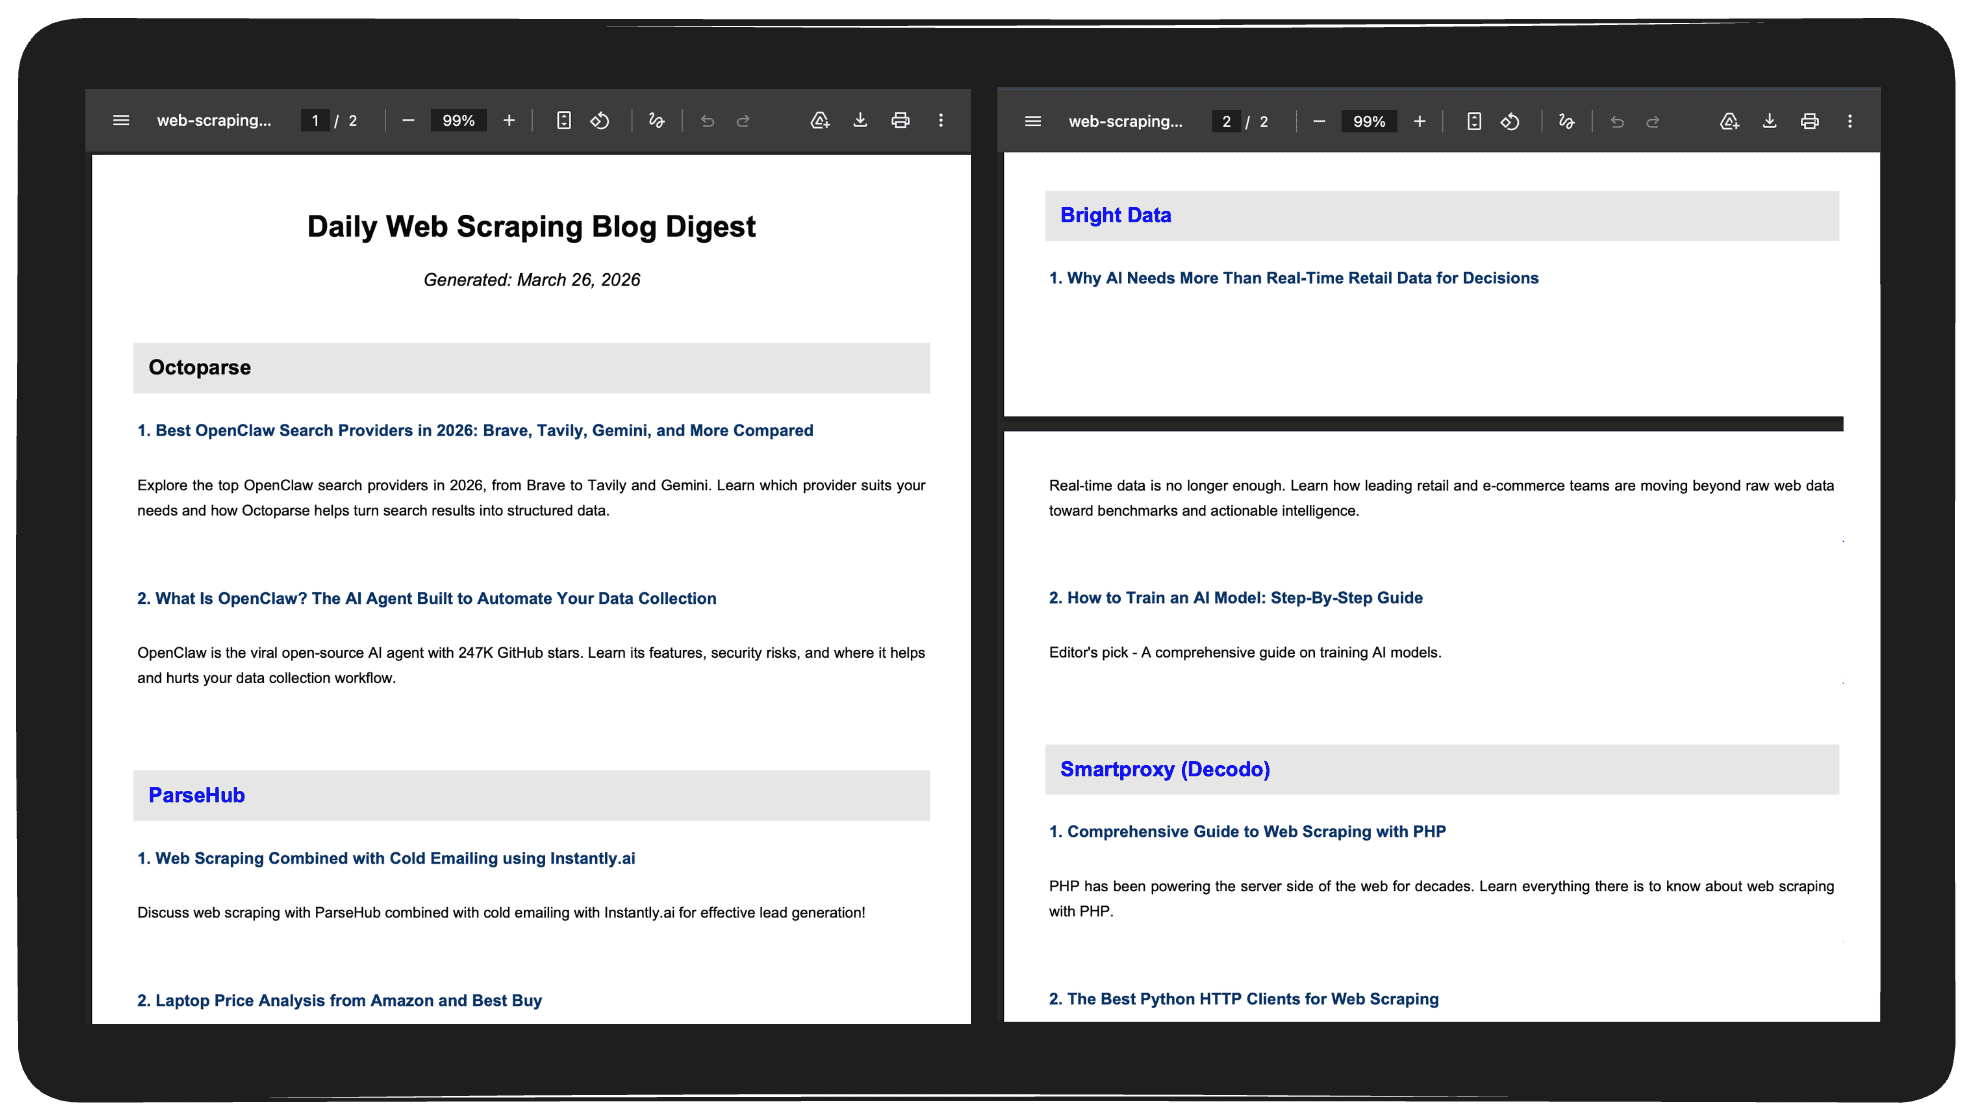Screen dimensions: 1973x1120
Task: Download PDF from left viewer
Action: coord(860,120)
